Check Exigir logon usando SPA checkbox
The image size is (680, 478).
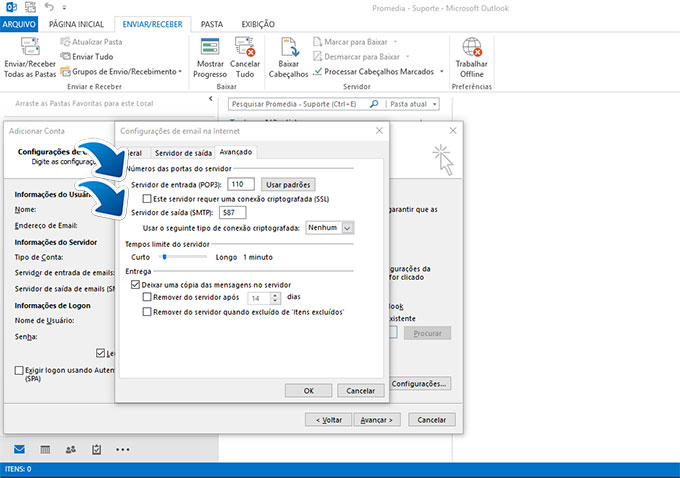point(19,370)
